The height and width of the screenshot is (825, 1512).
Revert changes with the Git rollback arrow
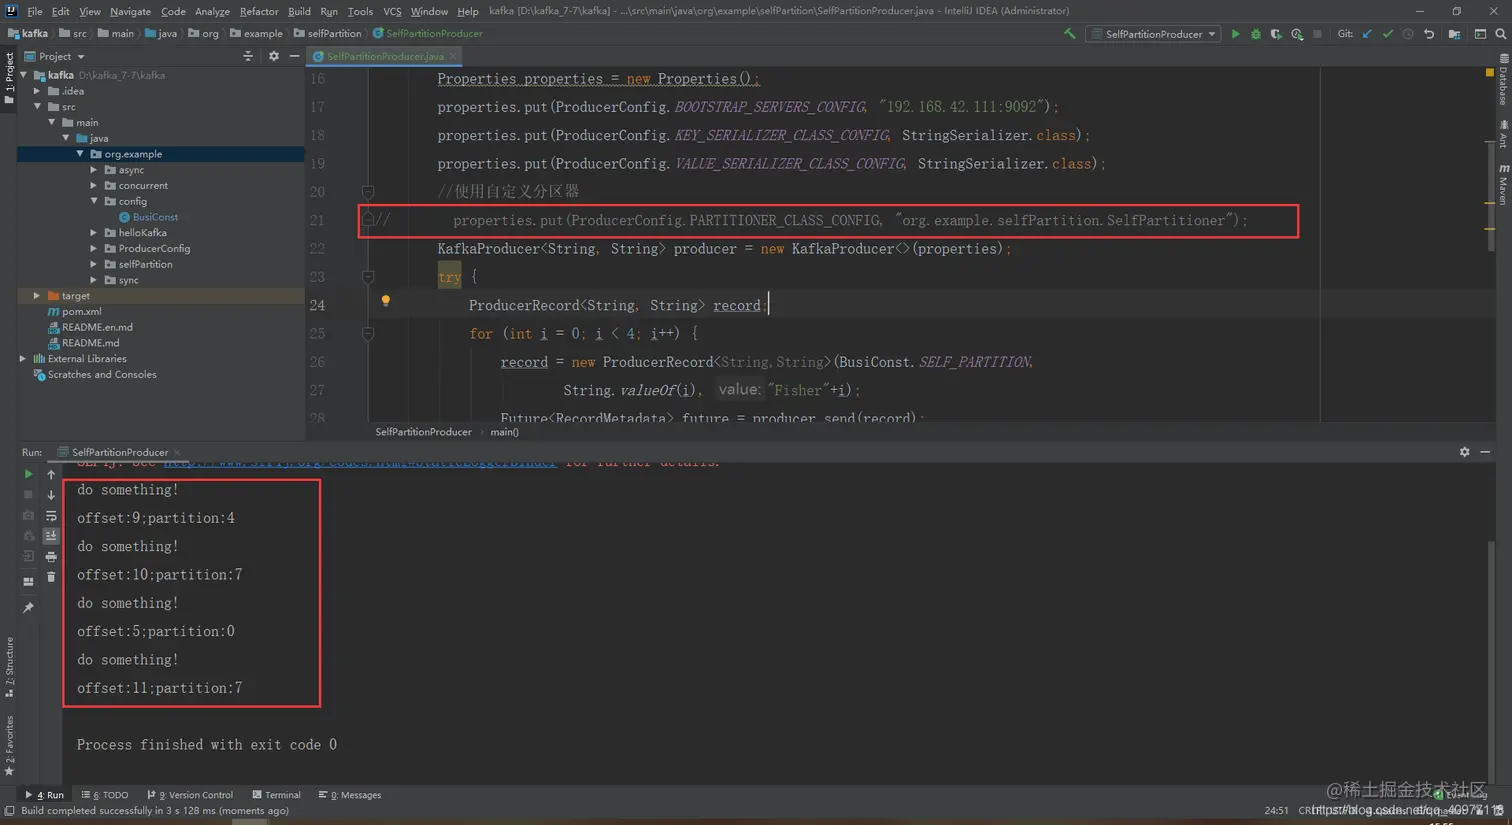coord(1429,34)
